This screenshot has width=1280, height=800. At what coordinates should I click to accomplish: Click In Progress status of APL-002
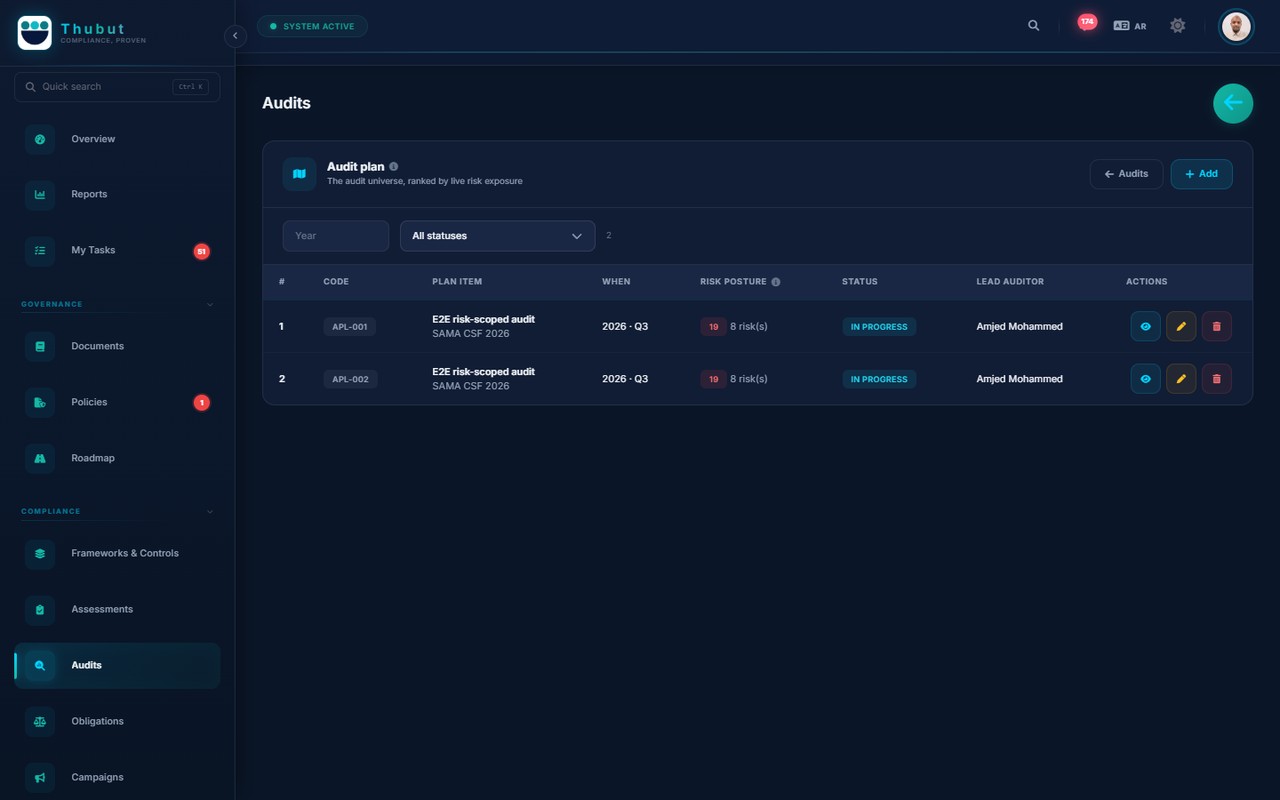tap(879, 379)
